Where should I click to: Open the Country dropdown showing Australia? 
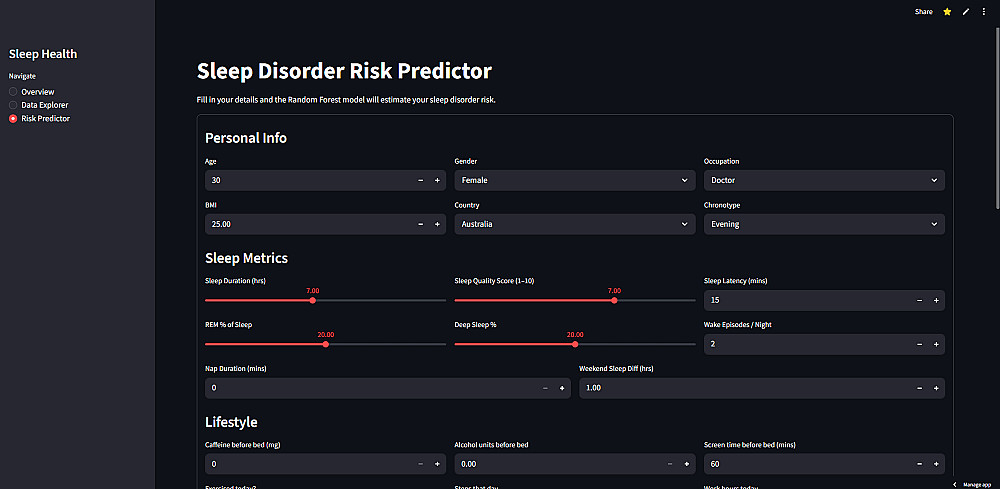(575, 224)
